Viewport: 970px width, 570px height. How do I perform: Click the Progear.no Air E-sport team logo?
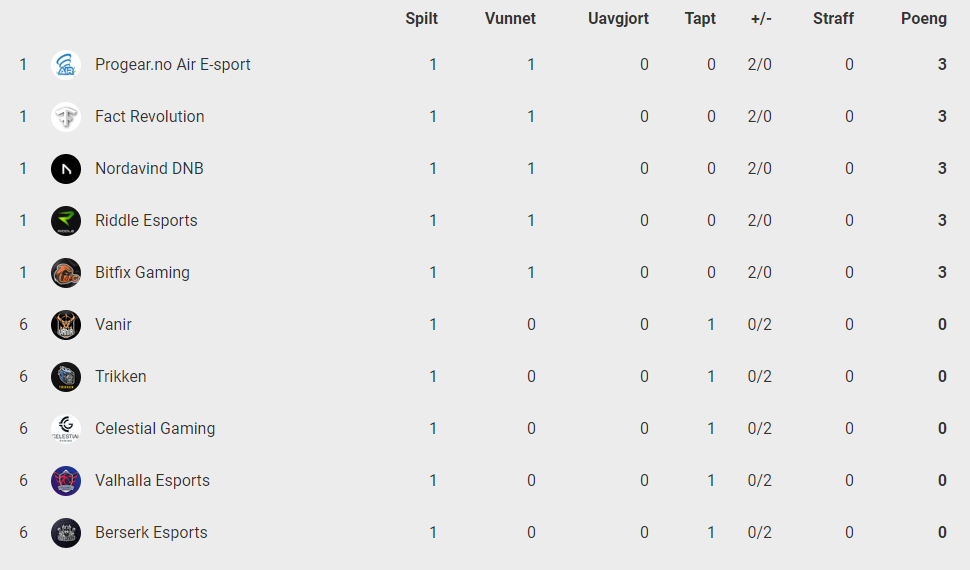pyautogui.click(x=66, y=65)
